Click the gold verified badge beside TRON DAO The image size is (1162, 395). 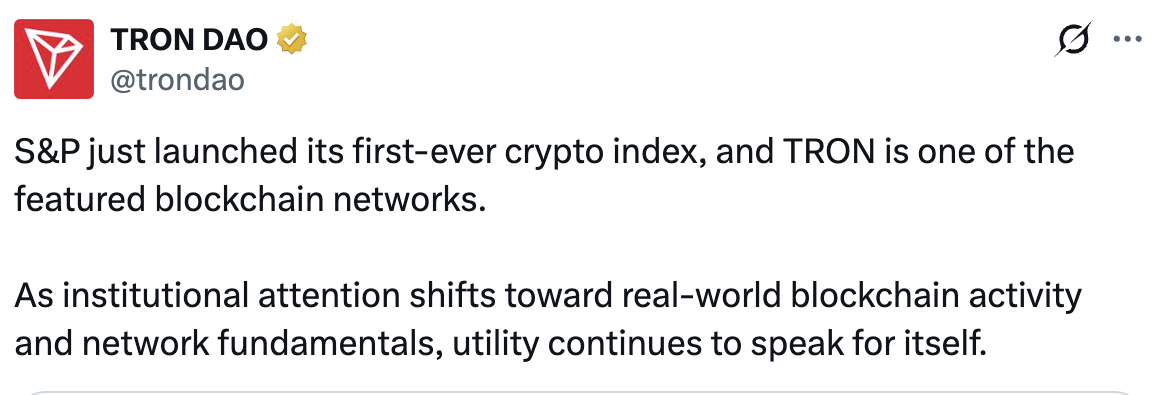292,39
